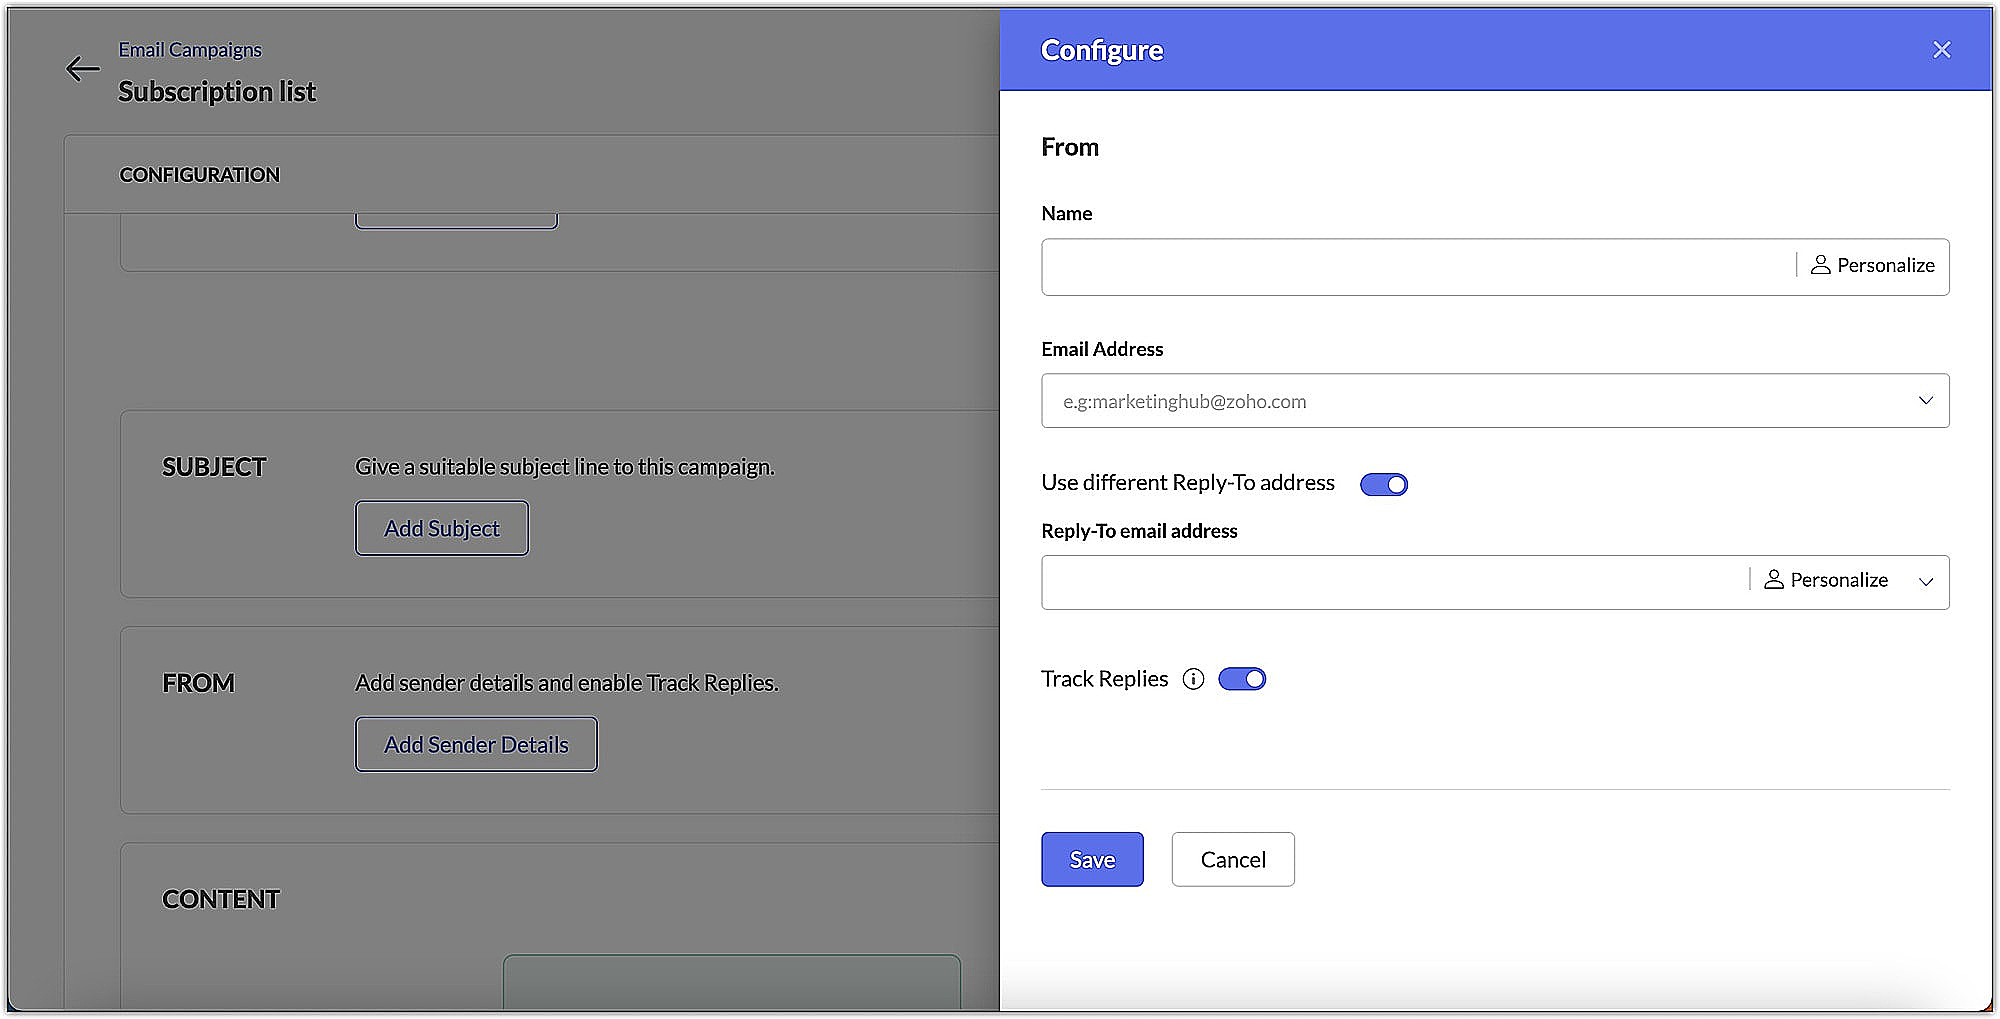Click Personalize in Reply-To email field
Image resolution: width=2000 pixels, height=1019 pixels.
pyautogui.click(x=1826, y=580)
